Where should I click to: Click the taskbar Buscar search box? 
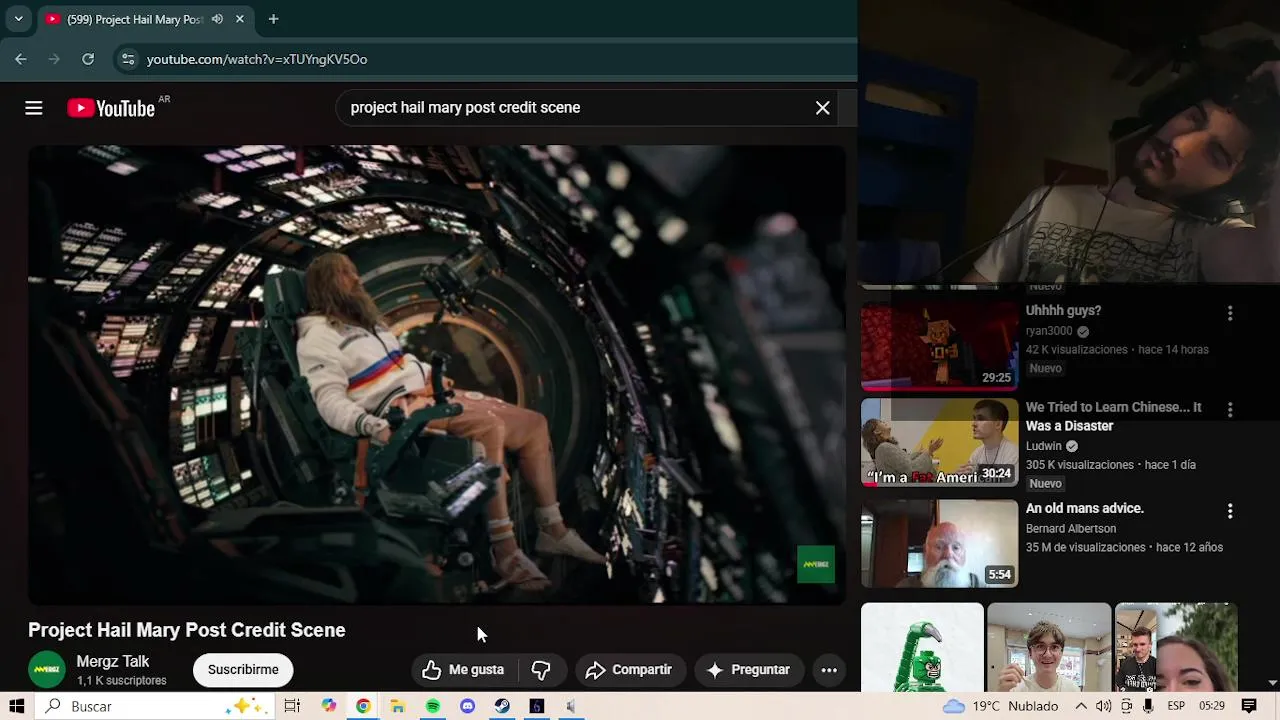pos(155,706)
